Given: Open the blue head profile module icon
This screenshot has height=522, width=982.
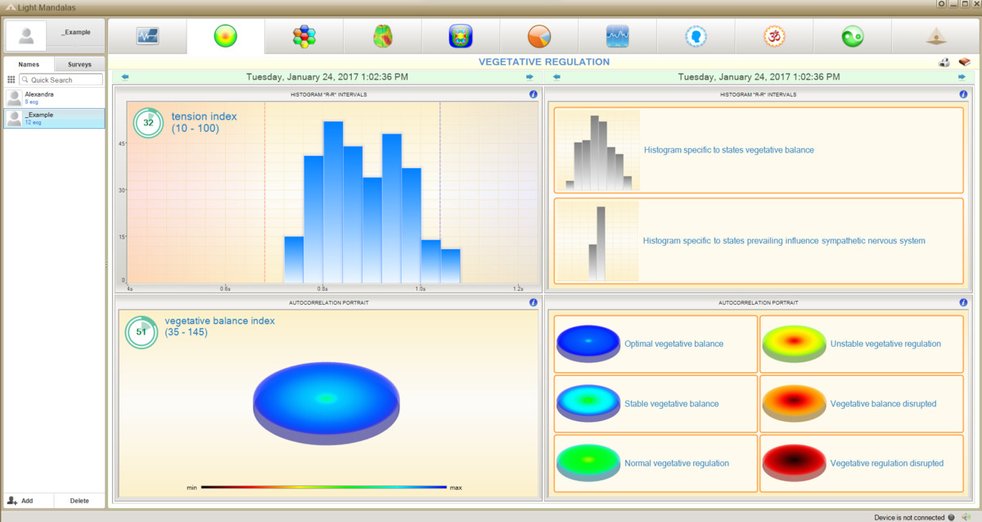Looking at the screenshot, I should 696,37.
